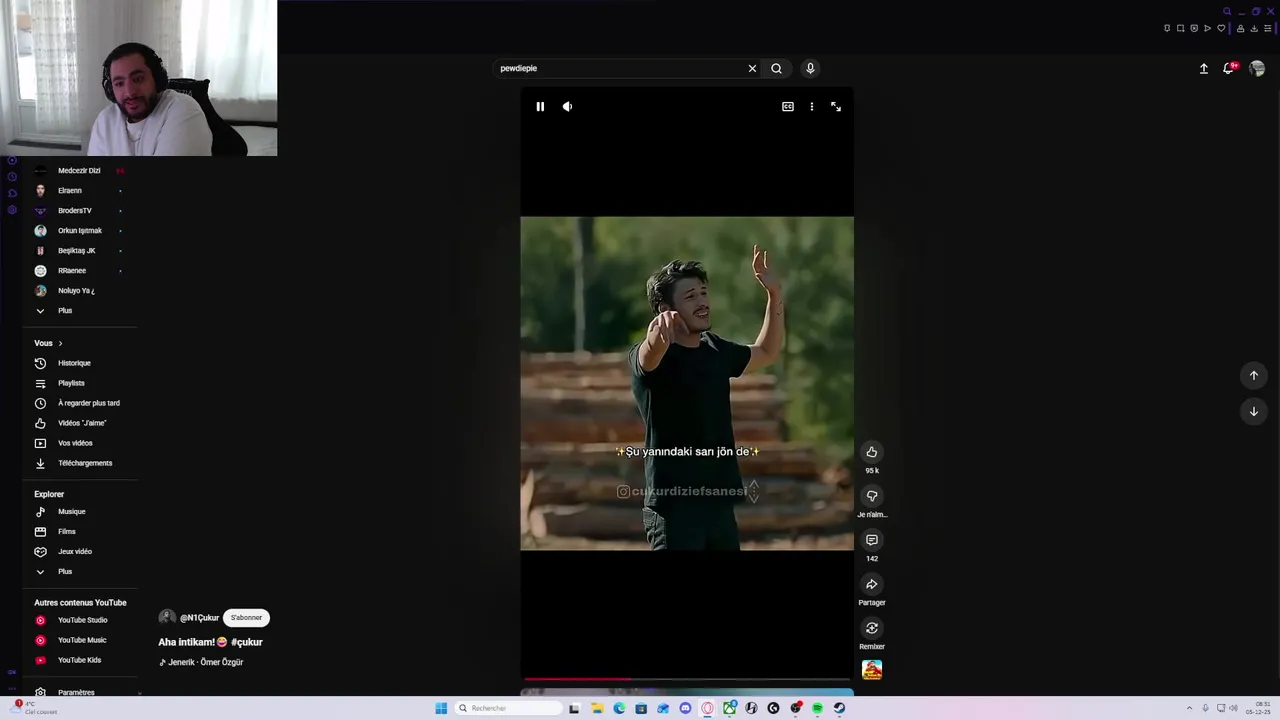Open the sound thumbnail below Remixer
The image size is (1280, 720).
(872, 670)
